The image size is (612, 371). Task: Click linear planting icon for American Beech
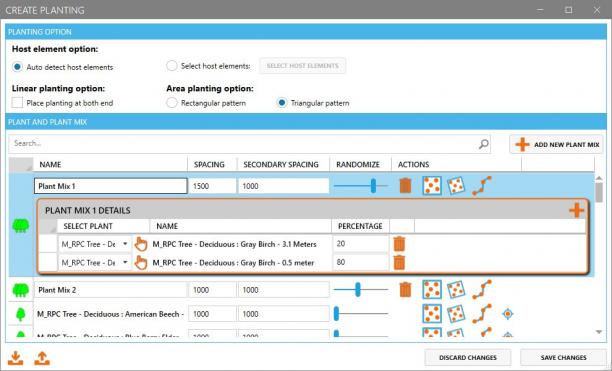click(x=482, y=314)
